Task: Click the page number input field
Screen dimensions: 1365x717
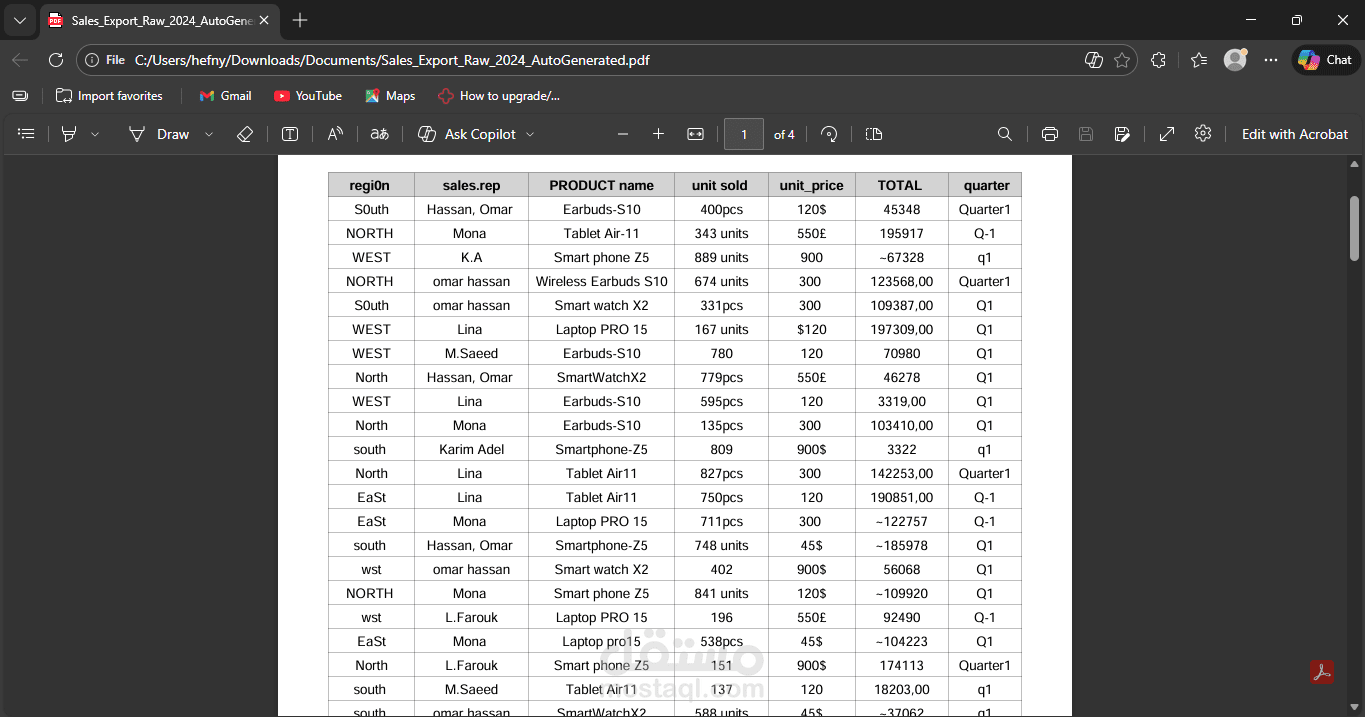Action: click(x=743, y=134)
